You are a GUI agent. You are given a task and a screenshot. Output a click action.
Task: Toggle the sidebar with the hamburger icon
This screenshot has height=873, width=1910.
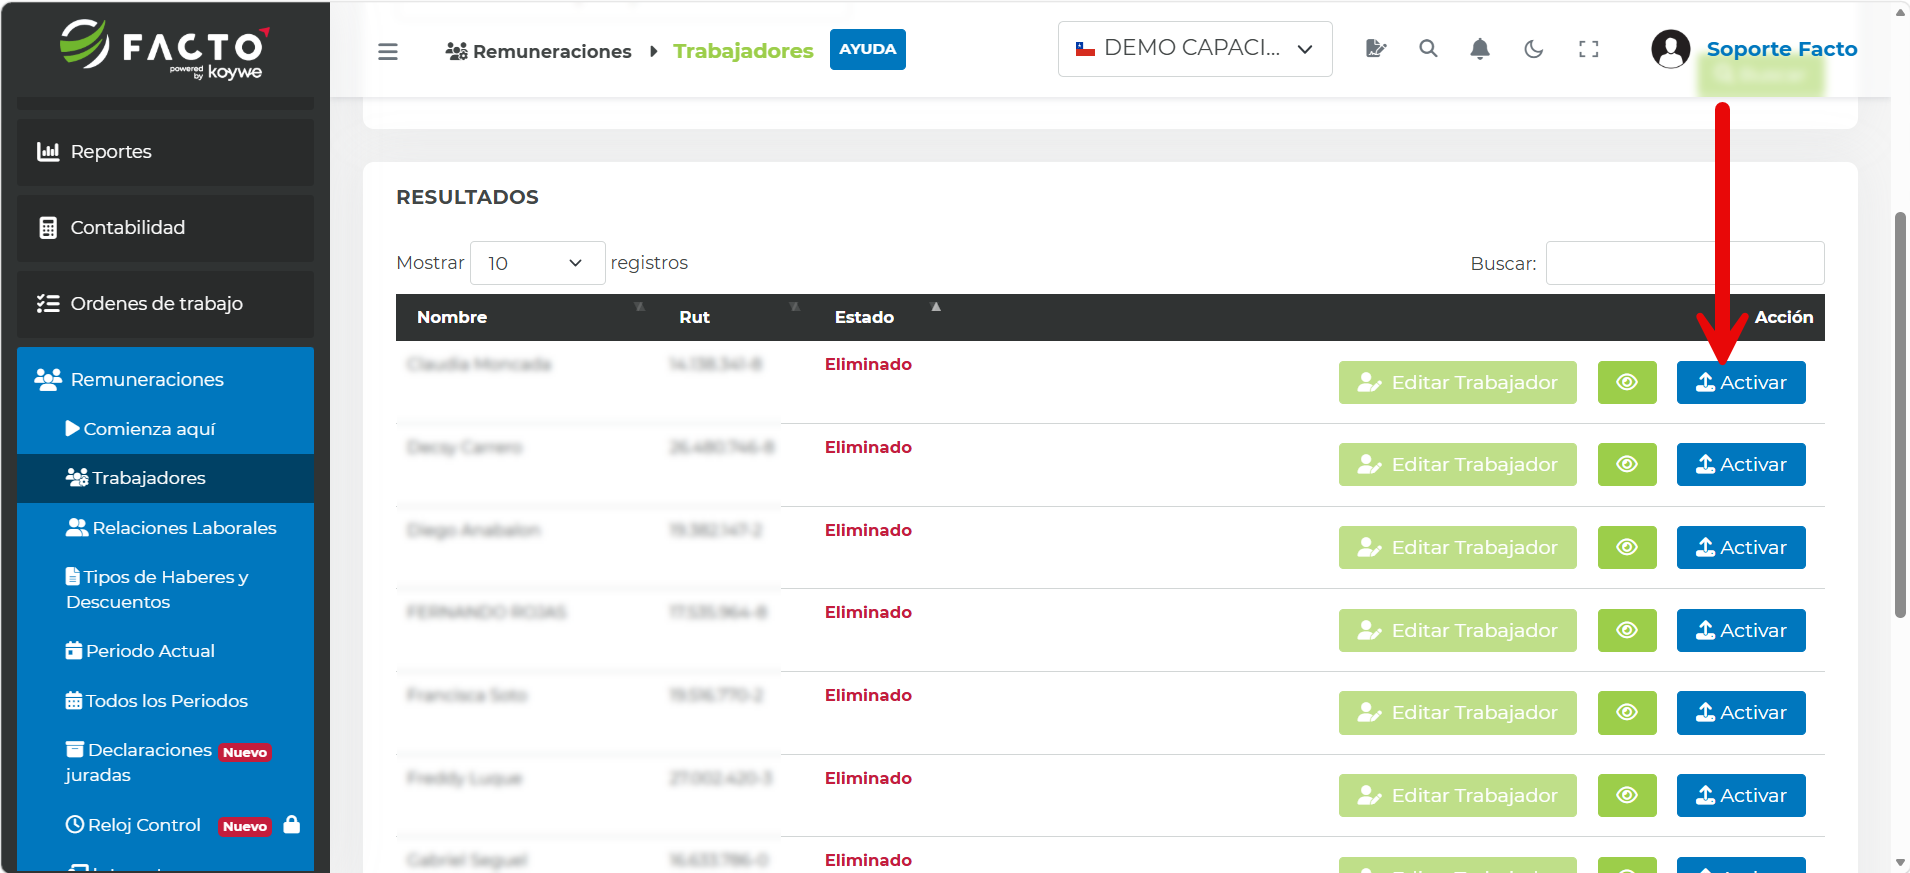388,51
